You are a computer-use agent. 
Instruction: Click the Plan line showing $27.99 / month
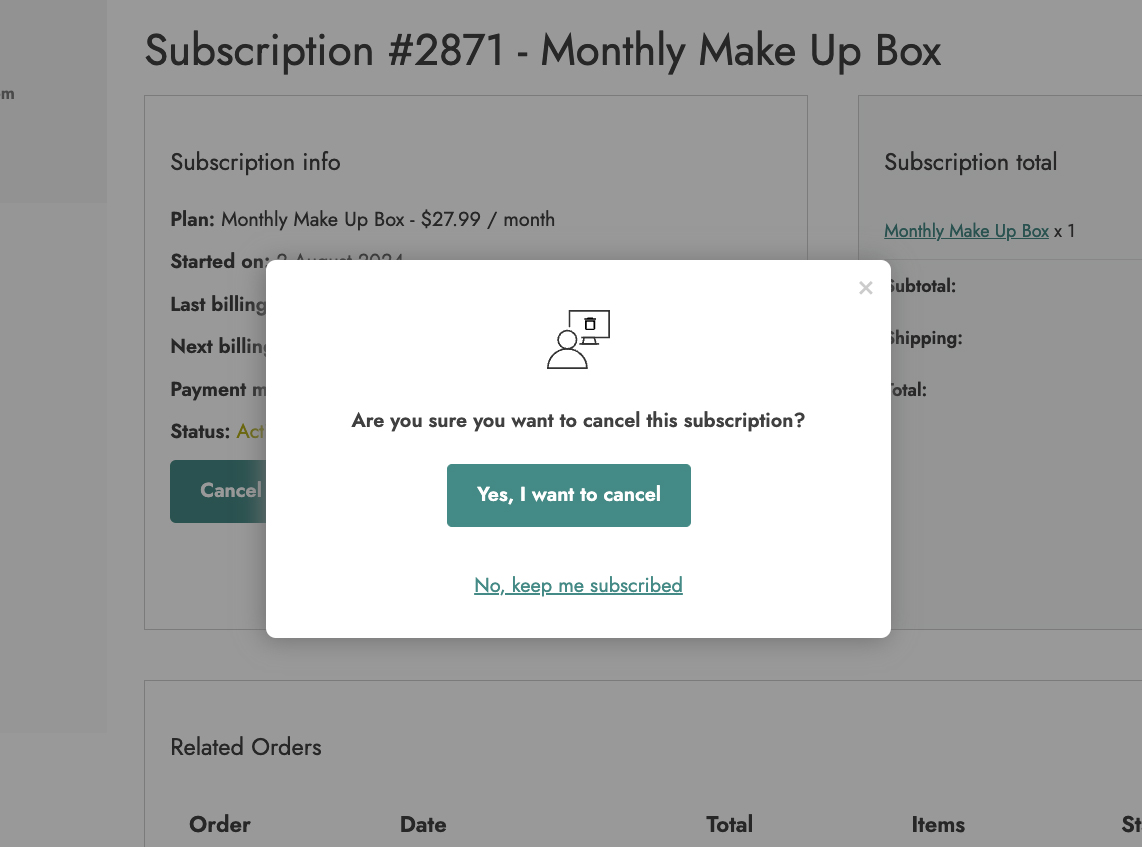point(362,219)
